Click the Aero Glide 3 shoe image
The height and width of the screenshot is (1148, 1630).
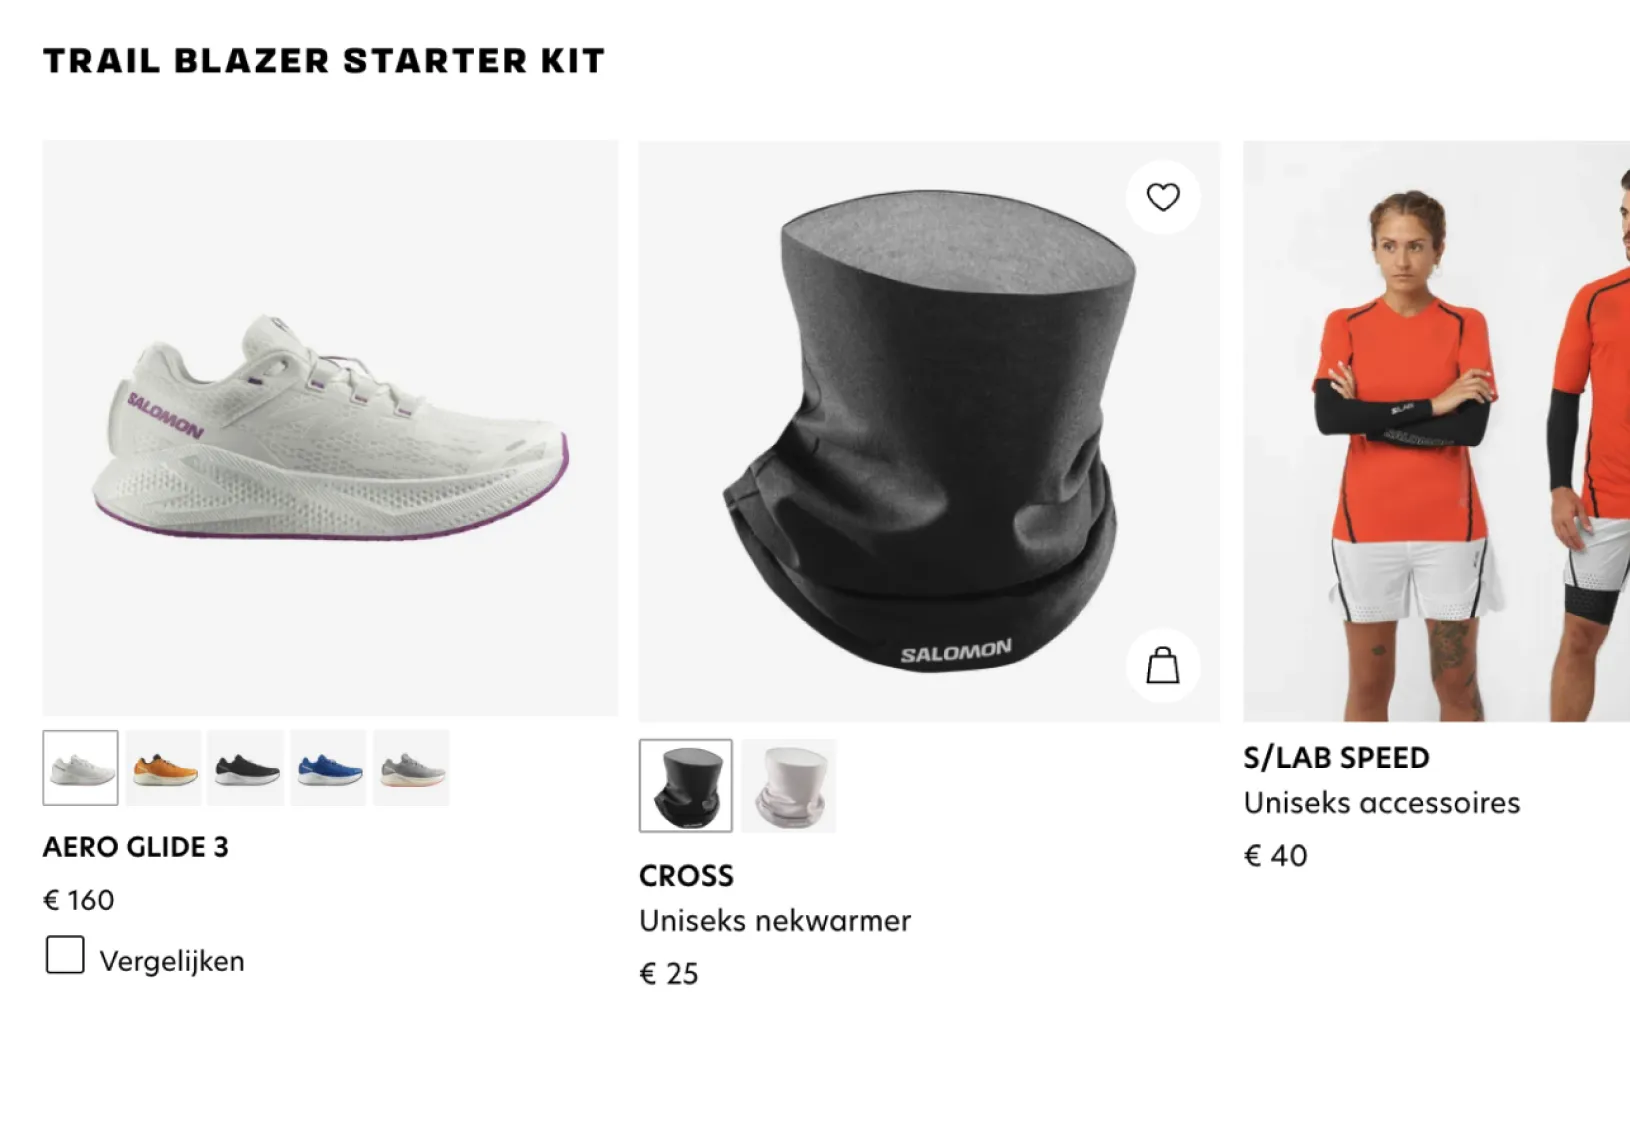(x=331, y=428)
